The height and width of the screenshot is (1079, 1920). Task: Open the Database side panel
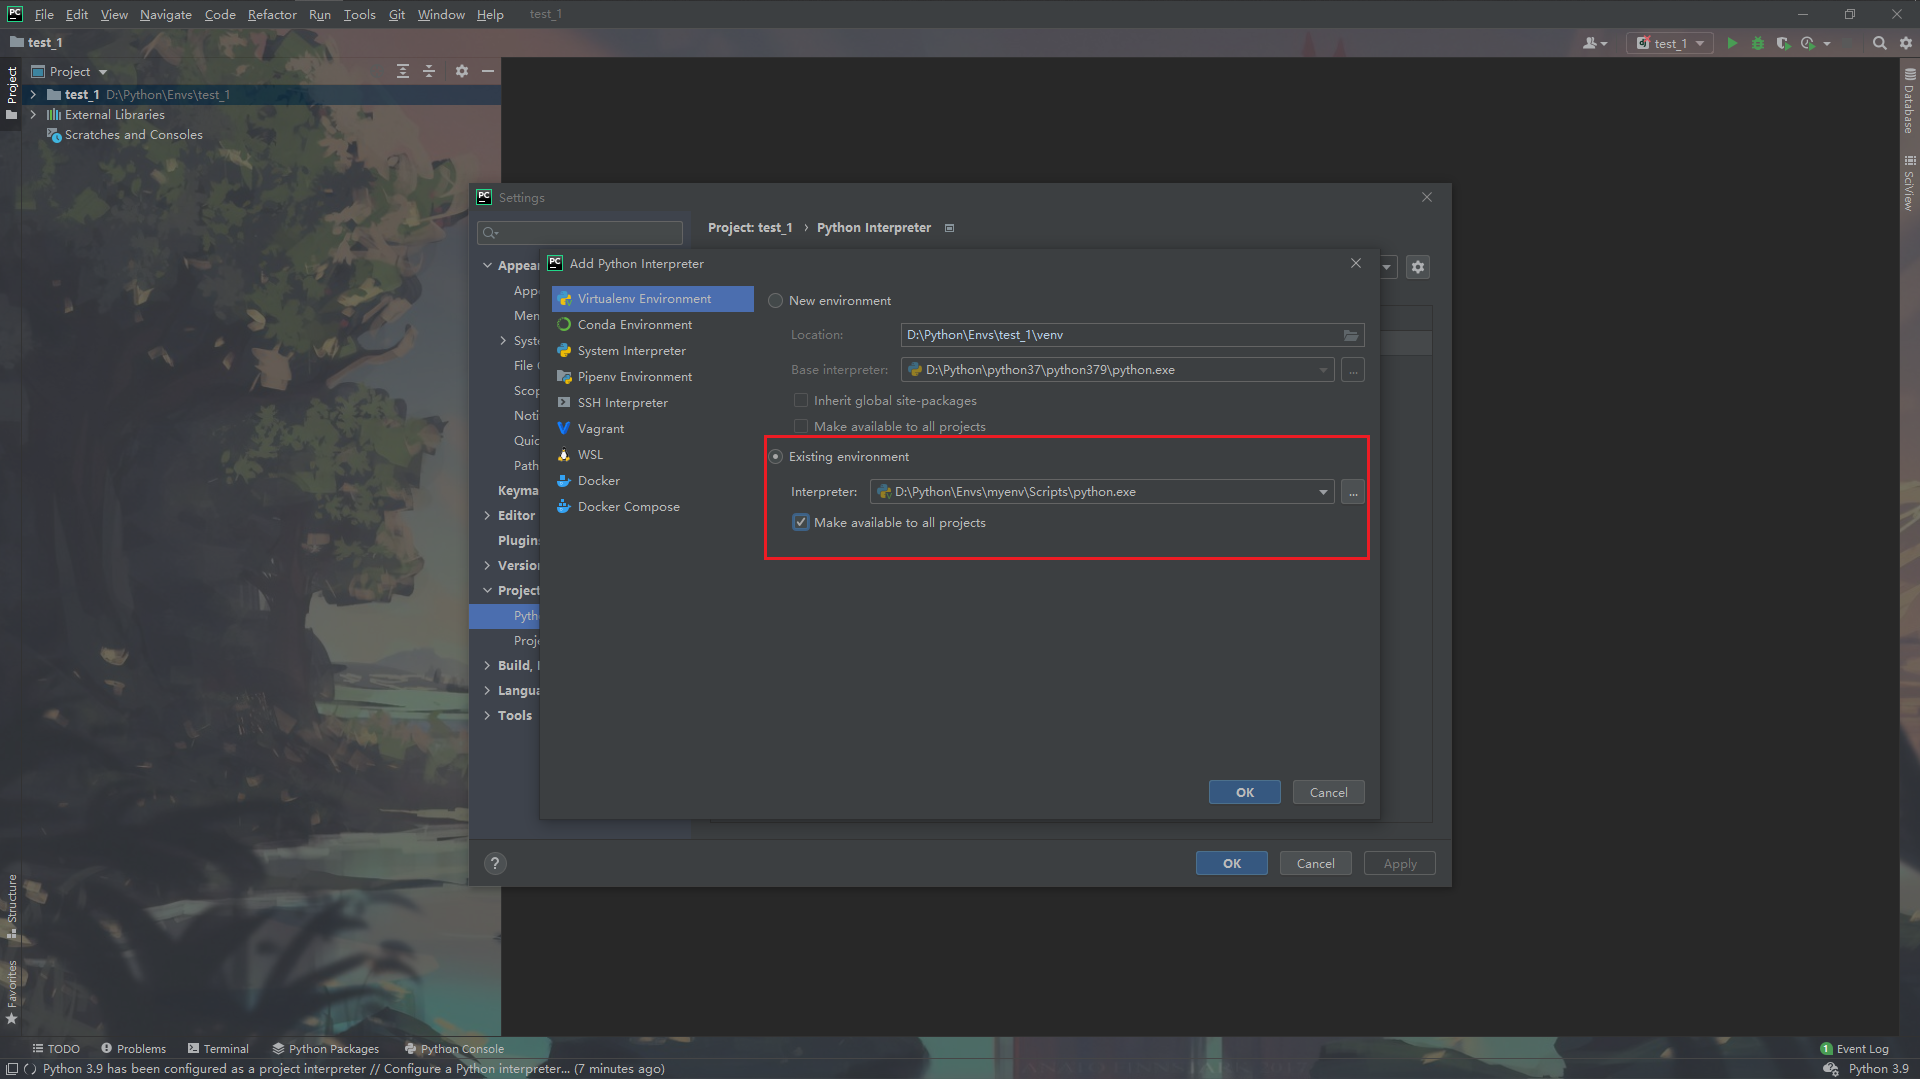1909,101
